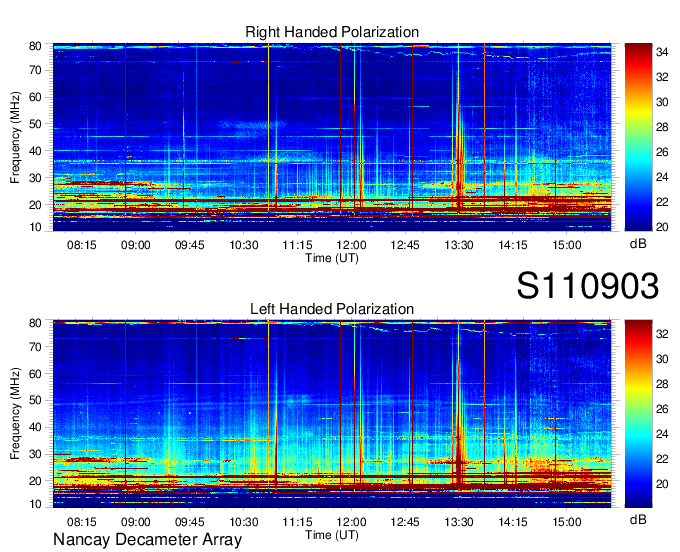Viewport: 680px width, 552px height.
Task: Click the 13:30 time tick in the Left Handed plot
Action: coord(459,522)
